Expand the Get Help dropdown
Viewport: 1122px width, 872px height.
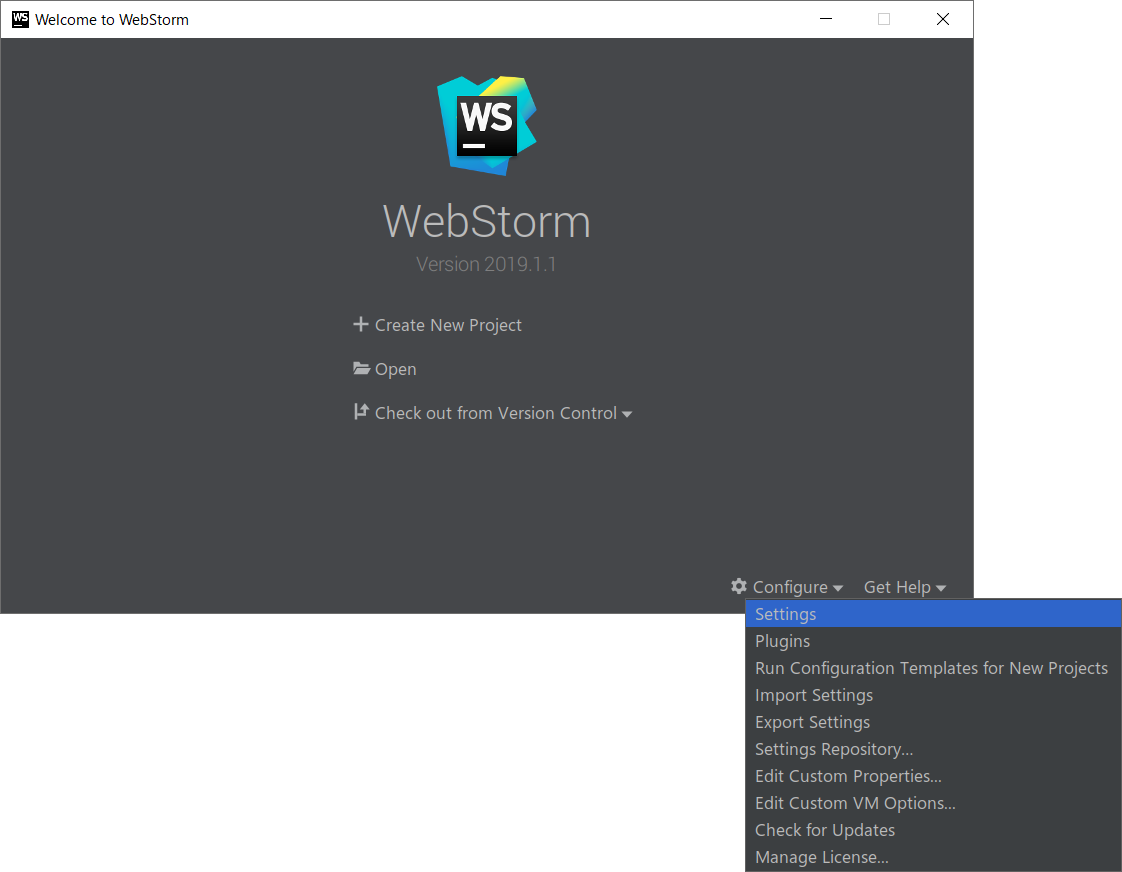(x=904, y=587)
